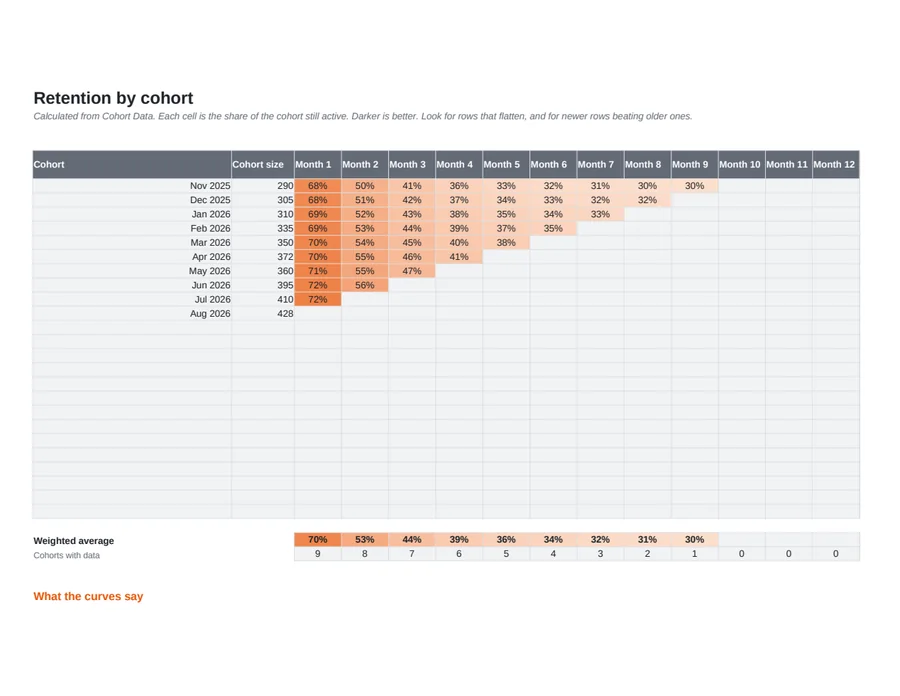The height and width of the screenshot is (696, 900).
Task: Click the 'Weighted average' row label
Action: 73,541
